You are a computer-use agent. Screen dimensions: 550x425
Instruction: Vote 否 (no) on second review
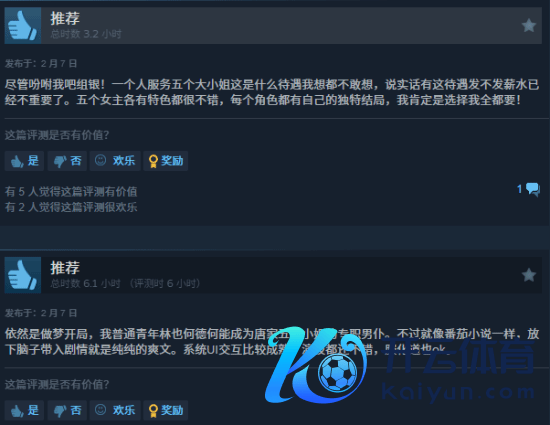tap(67, 410)
